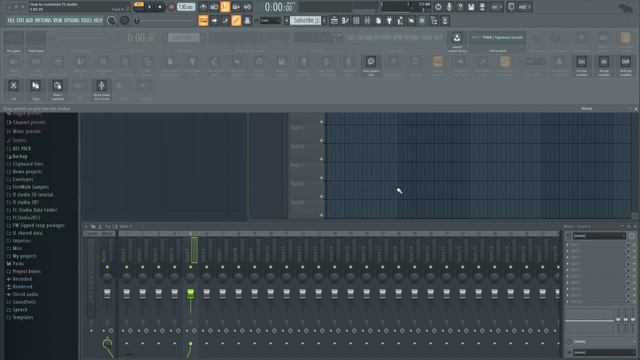Toggle loop recording icon
640x360 pixels.
tap(247, 7)
